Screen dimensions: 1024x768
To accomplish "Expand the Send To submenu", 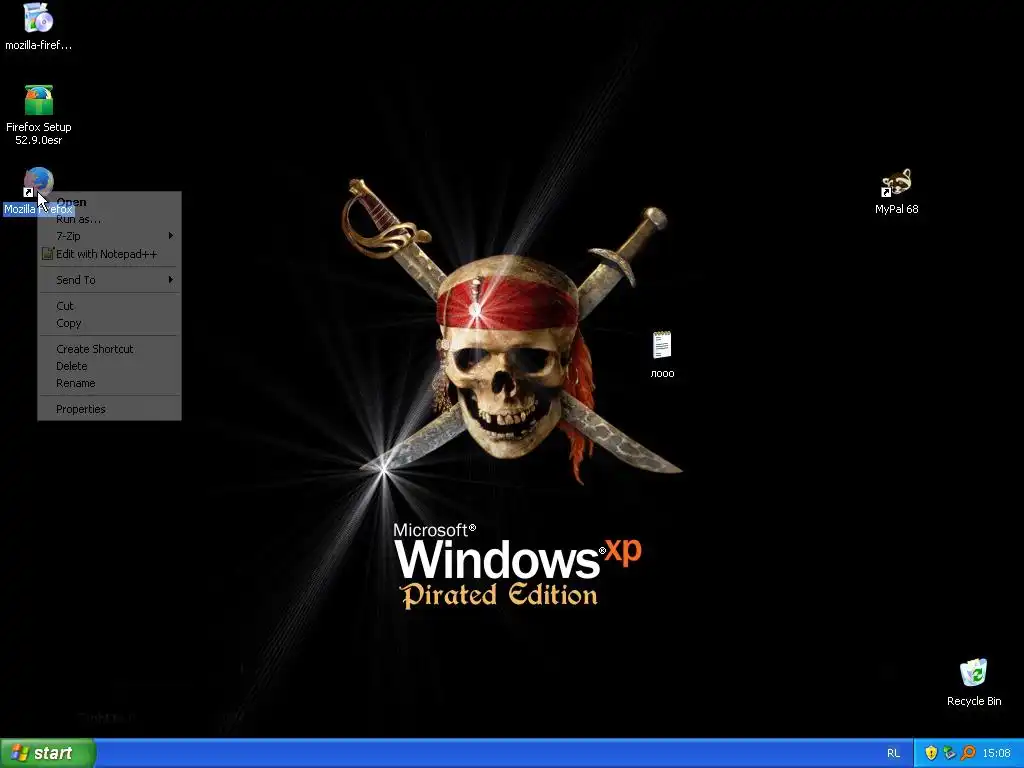I will tap(109, 280).
